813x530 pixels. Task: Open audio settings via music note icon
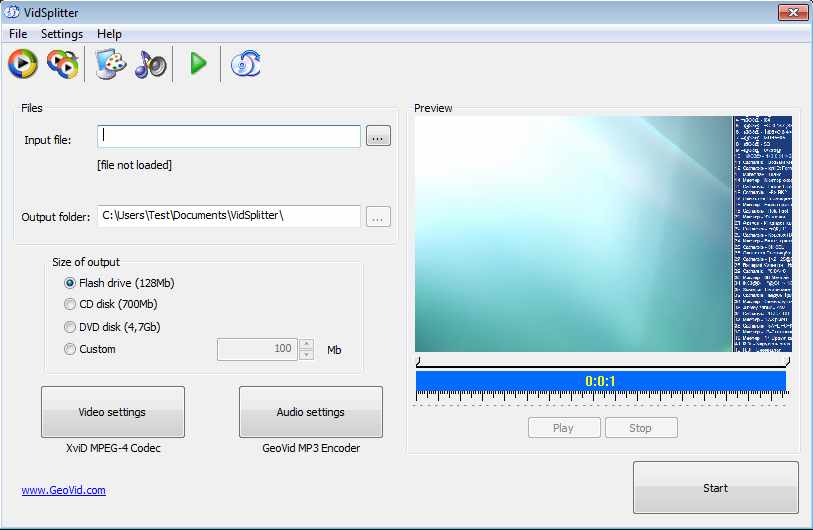[151, 64]
